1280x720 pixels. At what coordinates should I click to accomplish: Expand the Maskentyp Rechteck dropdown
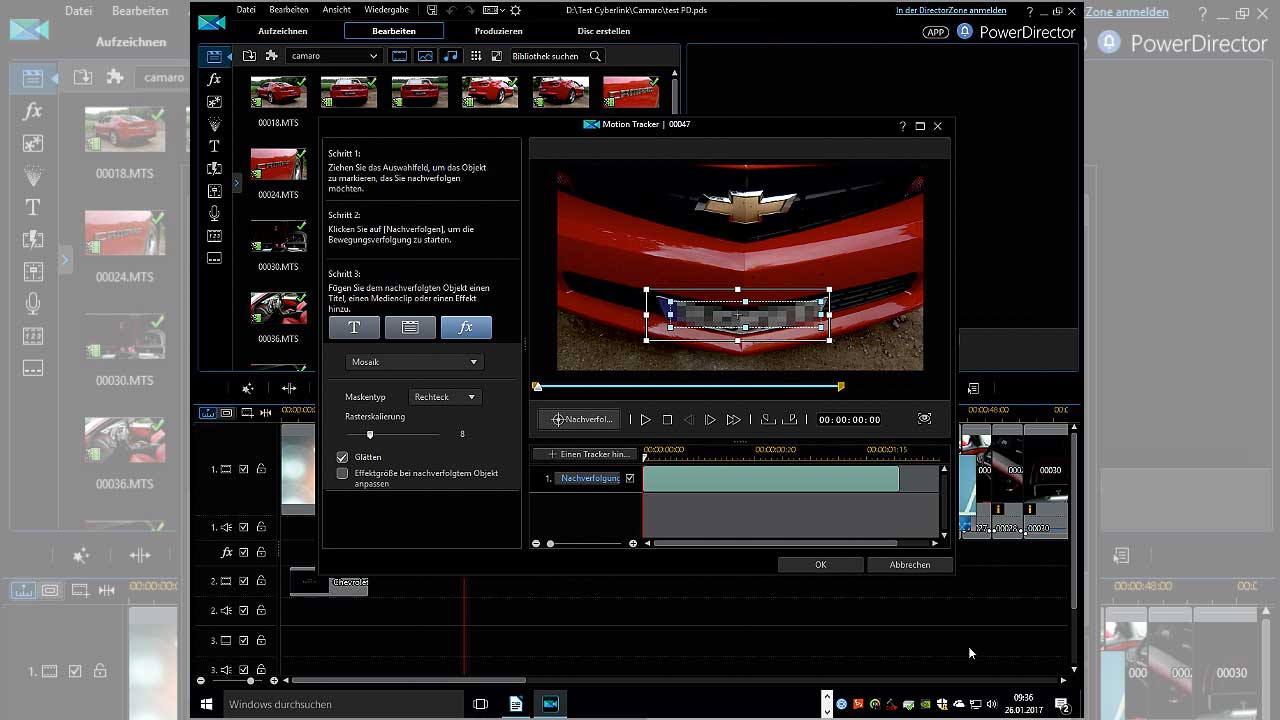click(x=445, y=397)
